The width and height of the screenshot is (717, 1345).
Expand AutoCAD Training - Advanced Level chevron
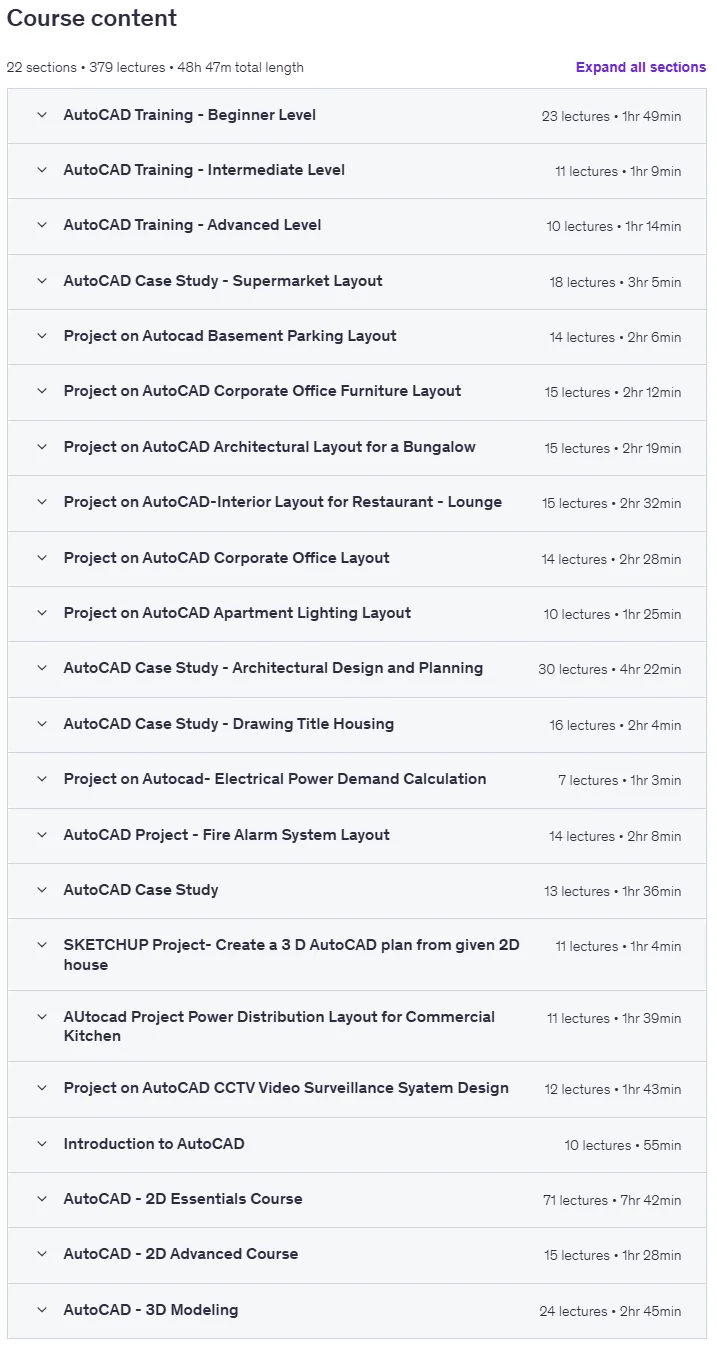tap(42, 225)
